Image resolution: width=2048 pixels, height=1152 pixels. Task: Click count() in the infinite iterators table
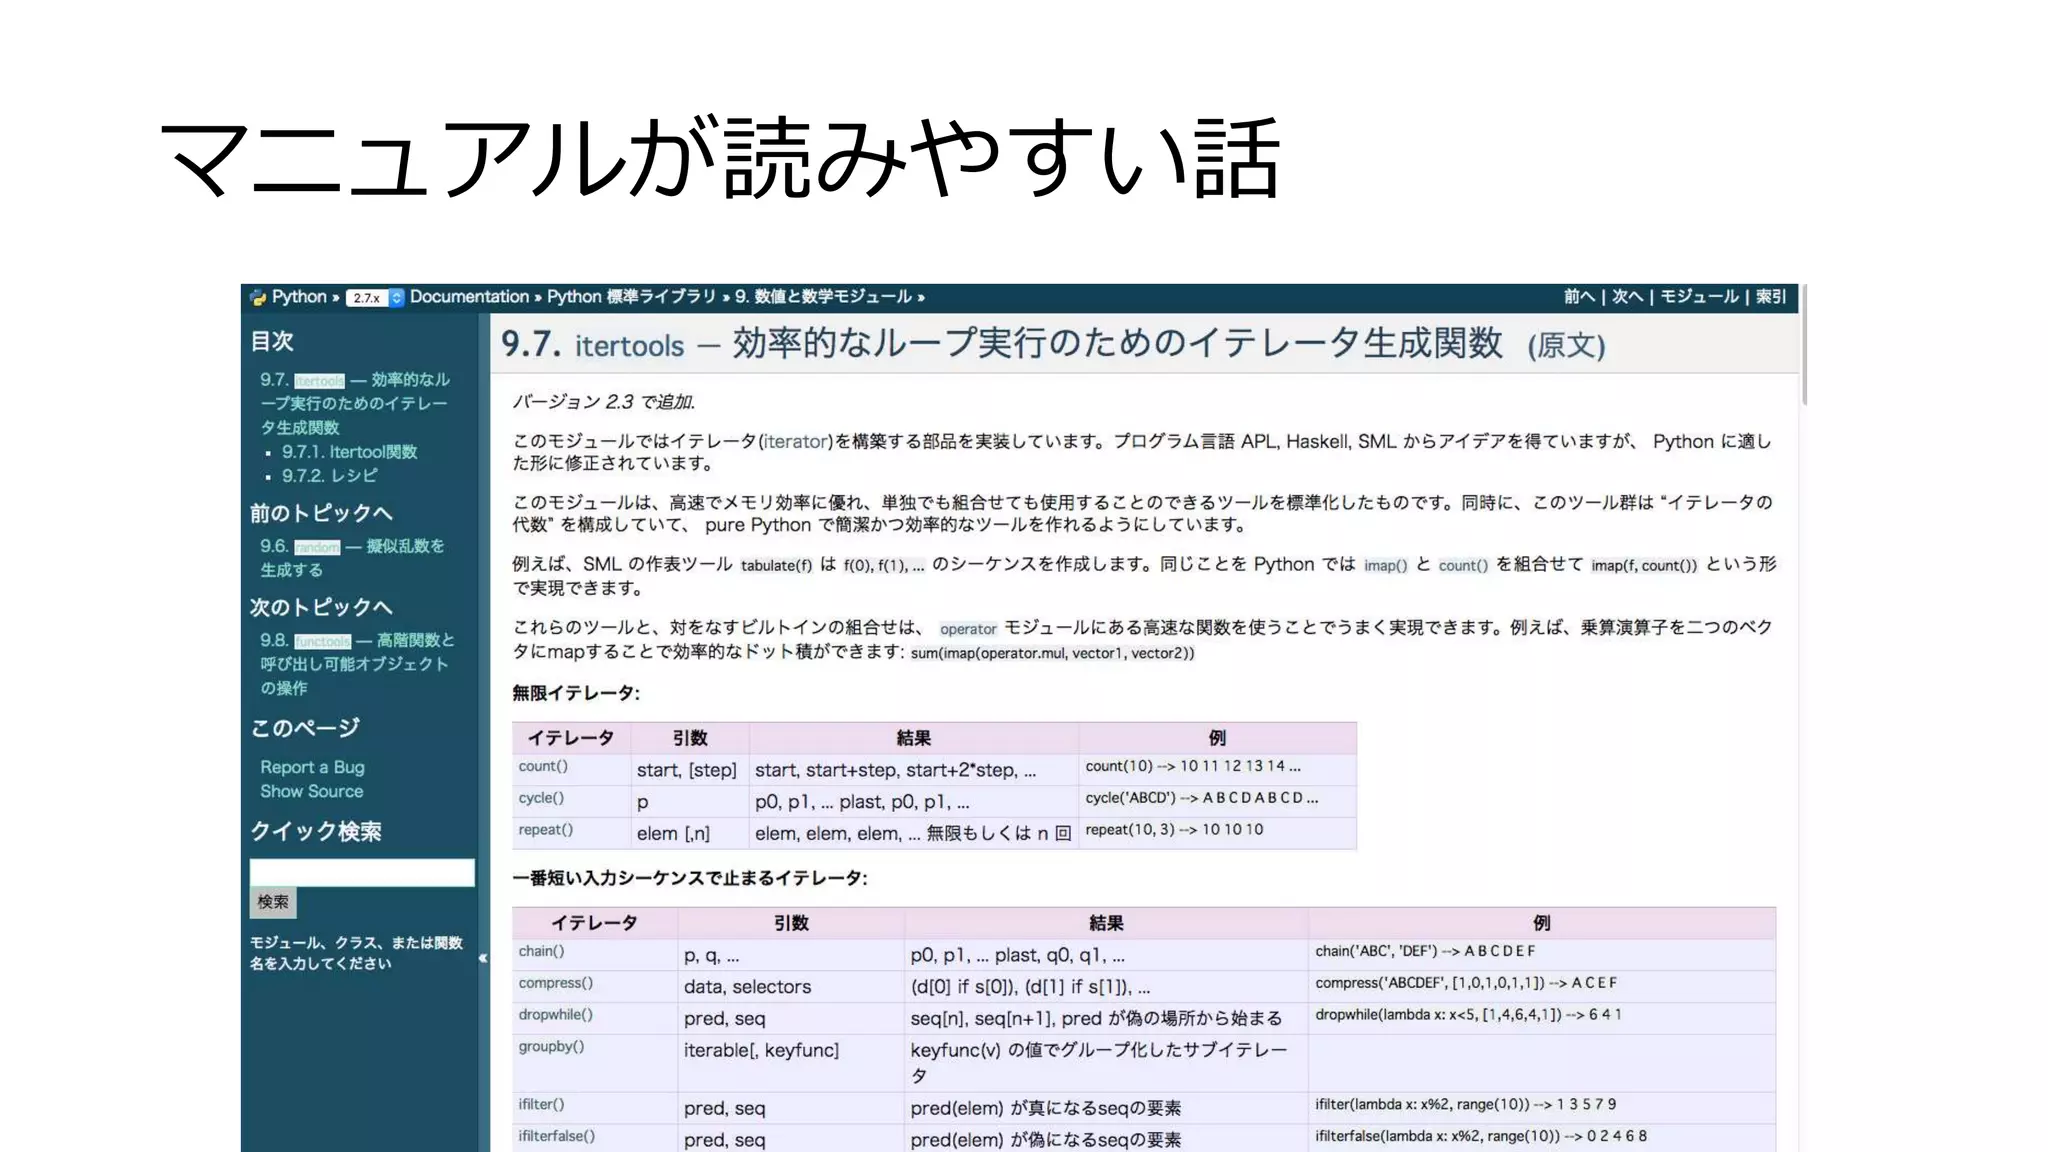543,767
